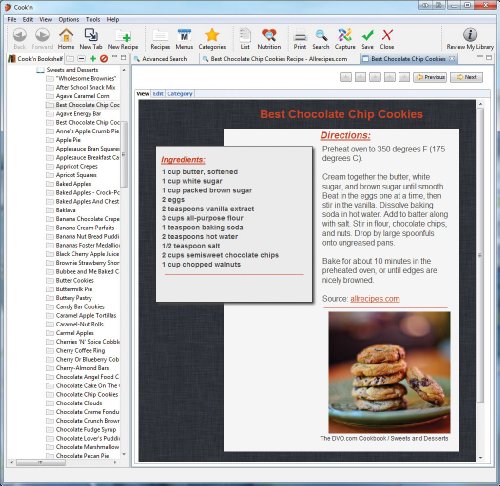Switch to the Edit recipe tab
500x486 pixels.
[158, 94]
